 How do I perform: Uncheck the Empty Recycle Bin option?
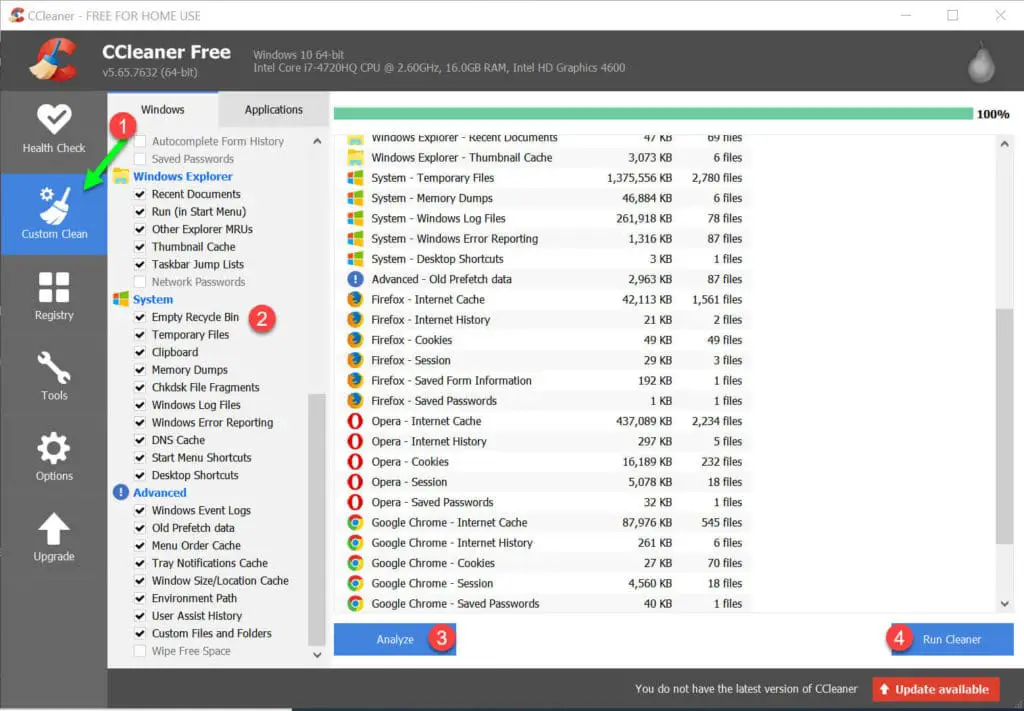141,317
